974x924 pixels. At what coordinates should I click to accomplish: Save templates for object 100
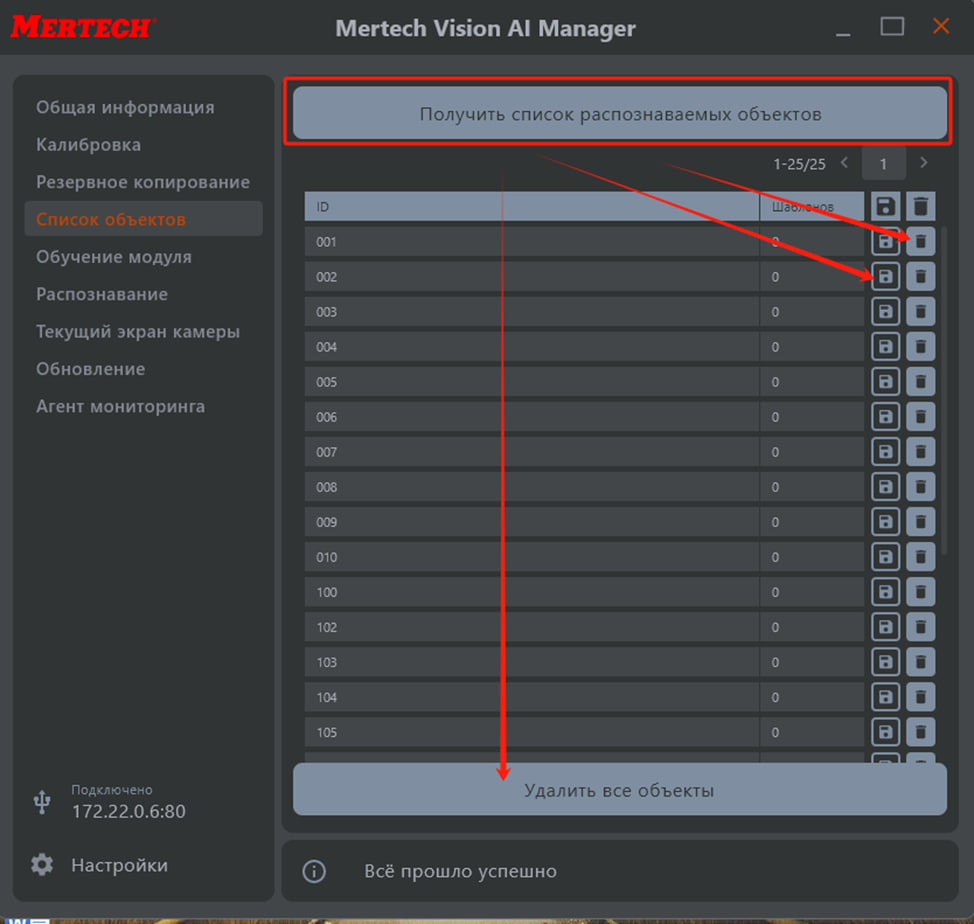pos(885,591)
